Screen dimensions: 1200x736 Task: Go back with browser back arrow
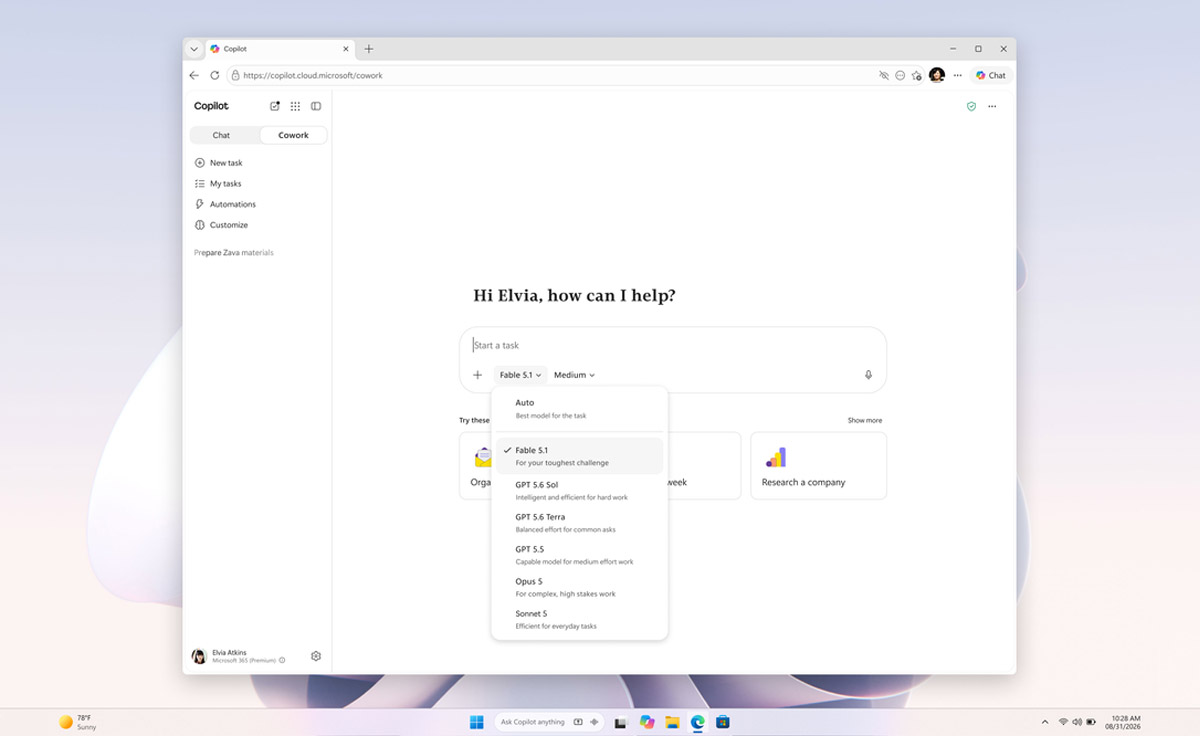194,75
